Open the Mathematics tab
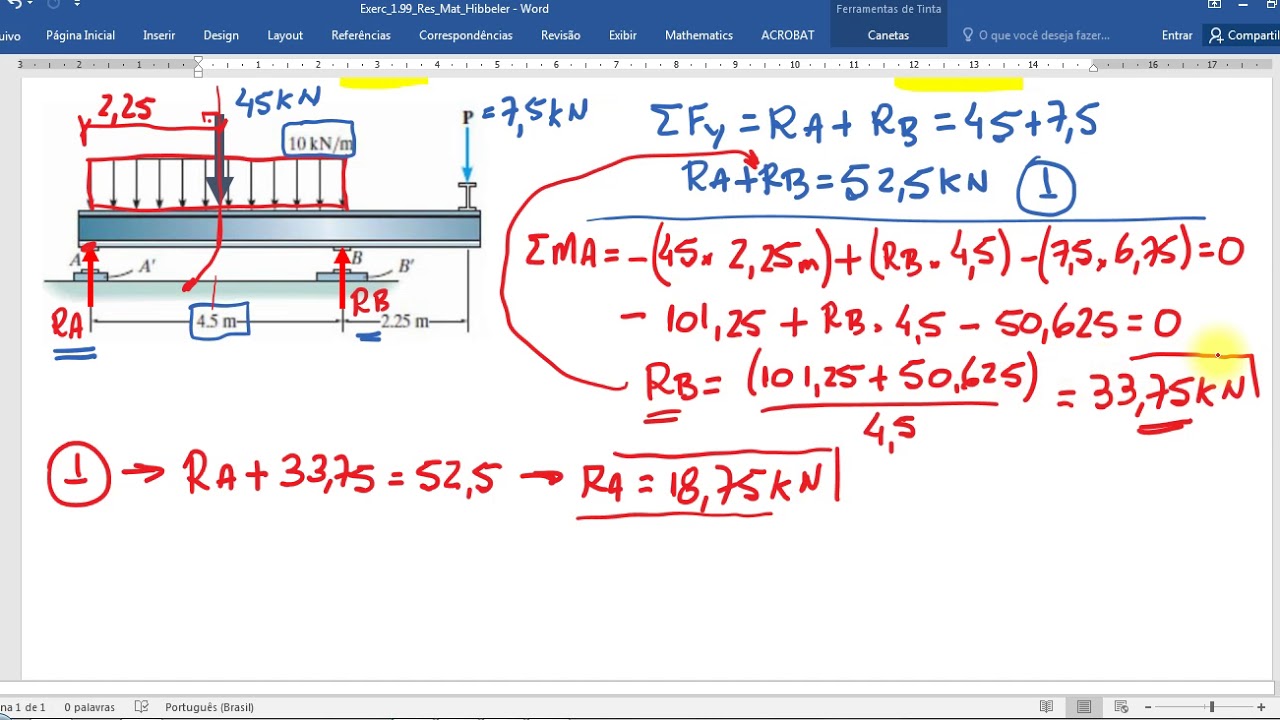 pyautogui.click(x=699, y=35)
